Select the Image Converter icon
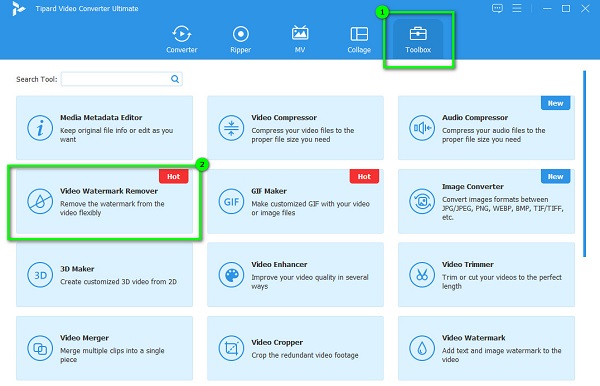 click(x=422, y=201)
